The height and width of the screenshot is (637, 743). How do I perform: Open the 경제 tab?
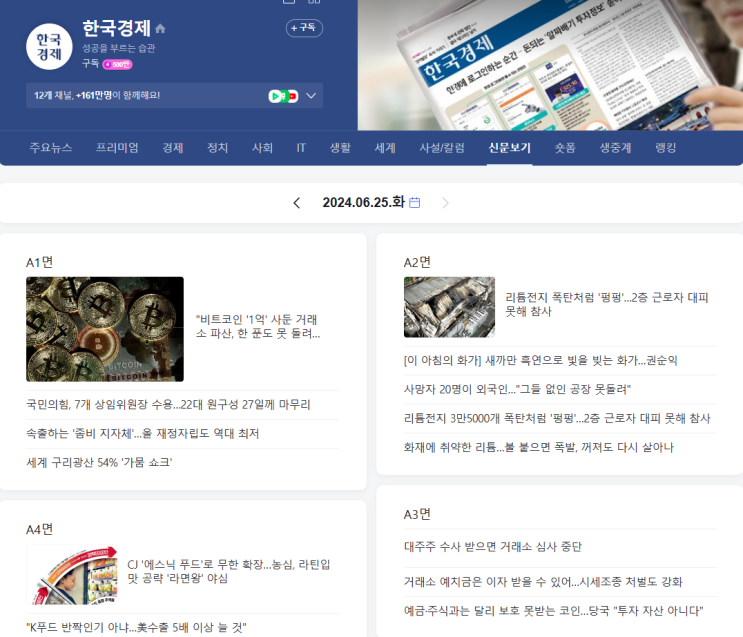coord(173,148)
